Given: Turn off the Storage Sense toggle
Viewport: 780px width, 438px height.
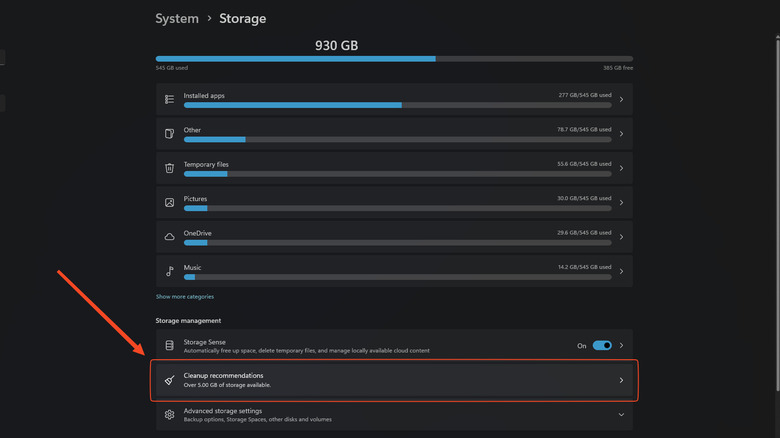Looking at the screenshot, I should click(x=602, y=346).
